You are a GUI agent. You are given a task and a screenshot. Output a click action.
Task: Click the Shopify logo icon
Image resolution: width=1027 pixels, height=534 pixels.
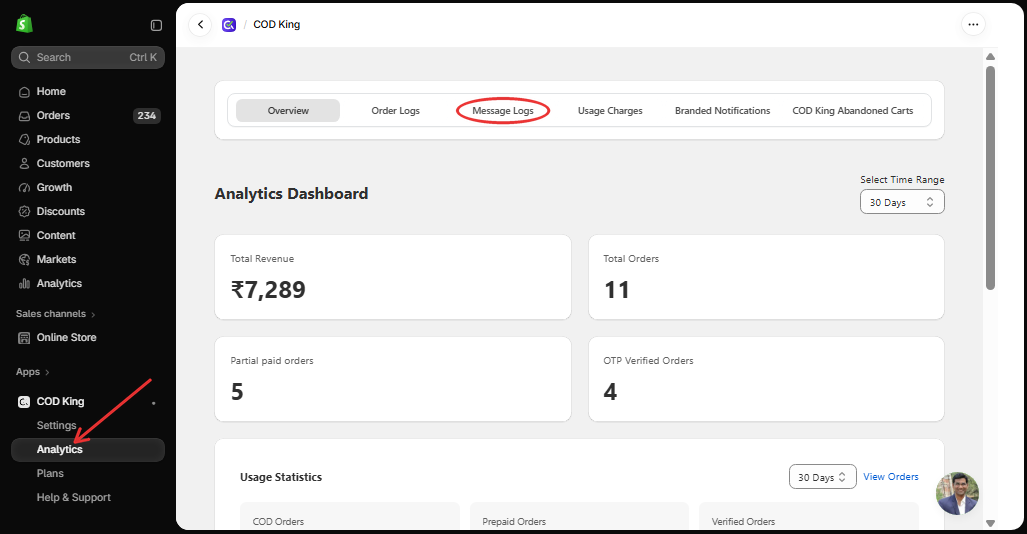tap(24, 24)
